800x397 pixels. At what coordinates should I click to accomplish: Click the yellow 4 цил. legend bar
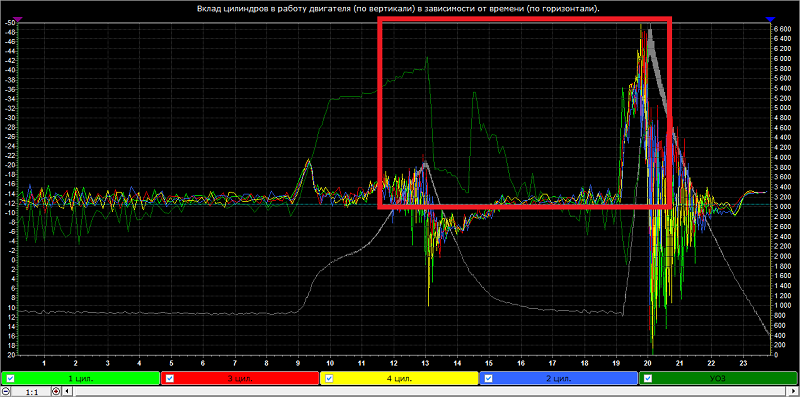pos(399,378)
